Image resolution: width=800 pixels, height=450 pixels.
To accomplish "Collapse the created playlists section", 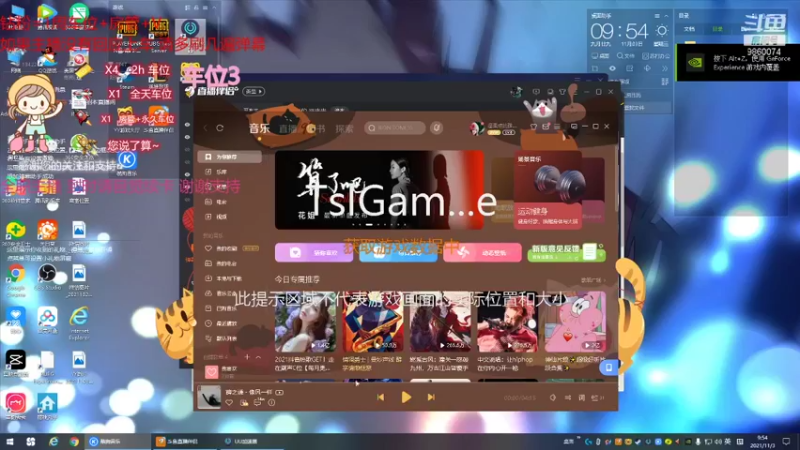I will pyautogui.click(x=258, y=357).
